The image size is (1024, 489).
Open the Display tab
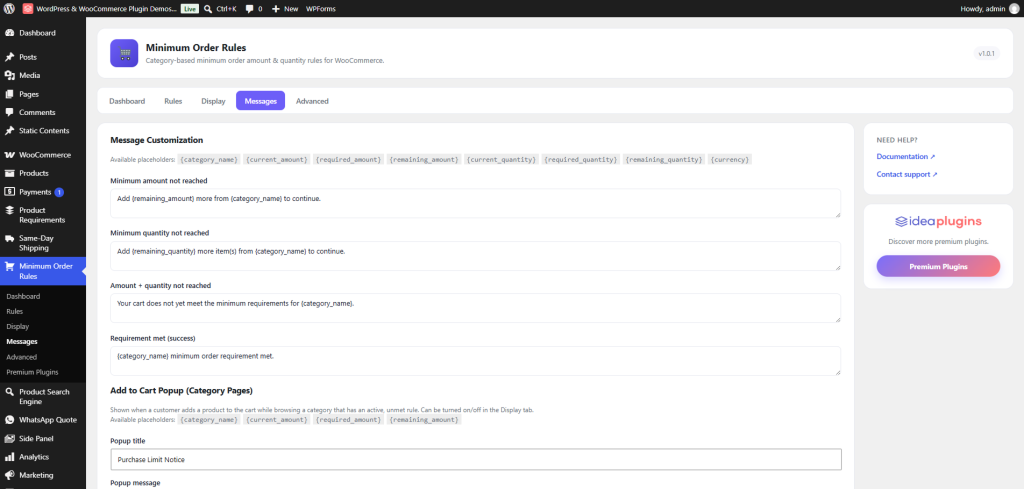pyautogui.click(x=213, y=101)
